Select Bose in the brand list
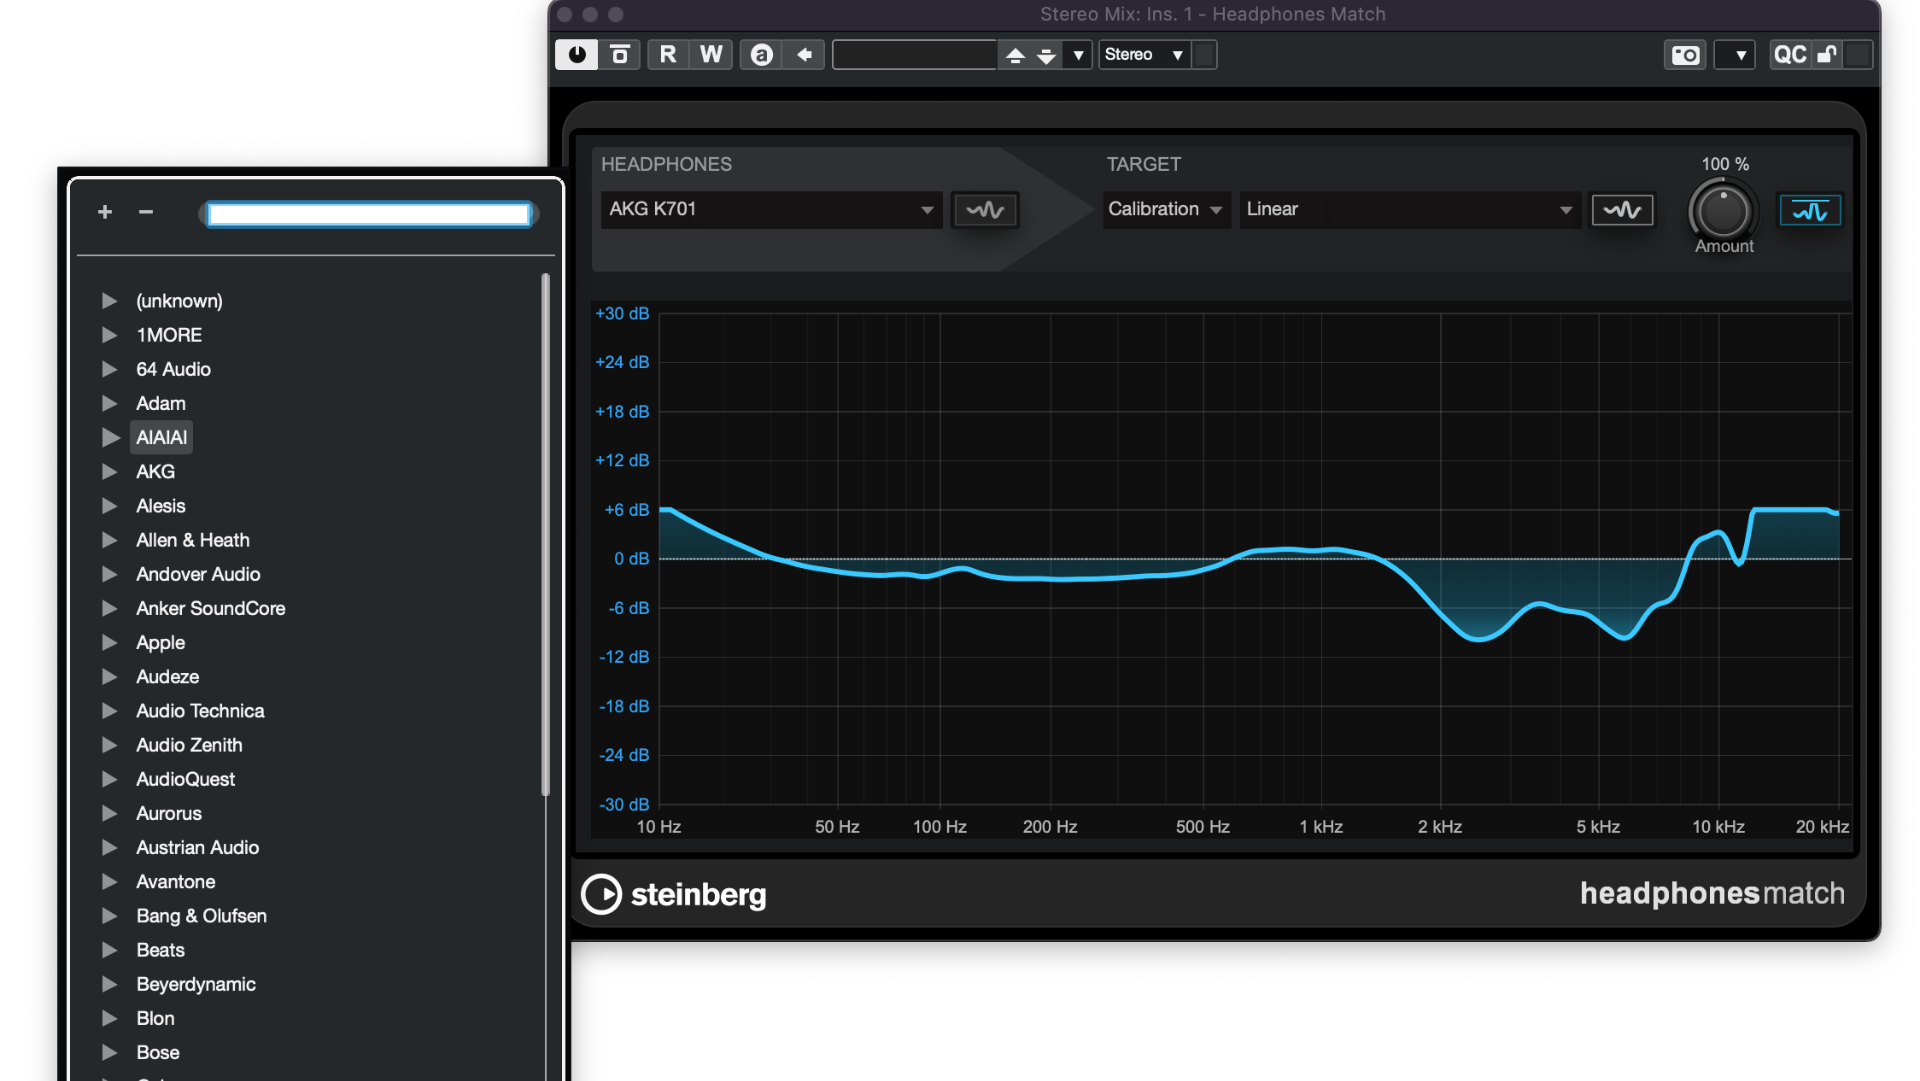 click(x=158, y=1052)
